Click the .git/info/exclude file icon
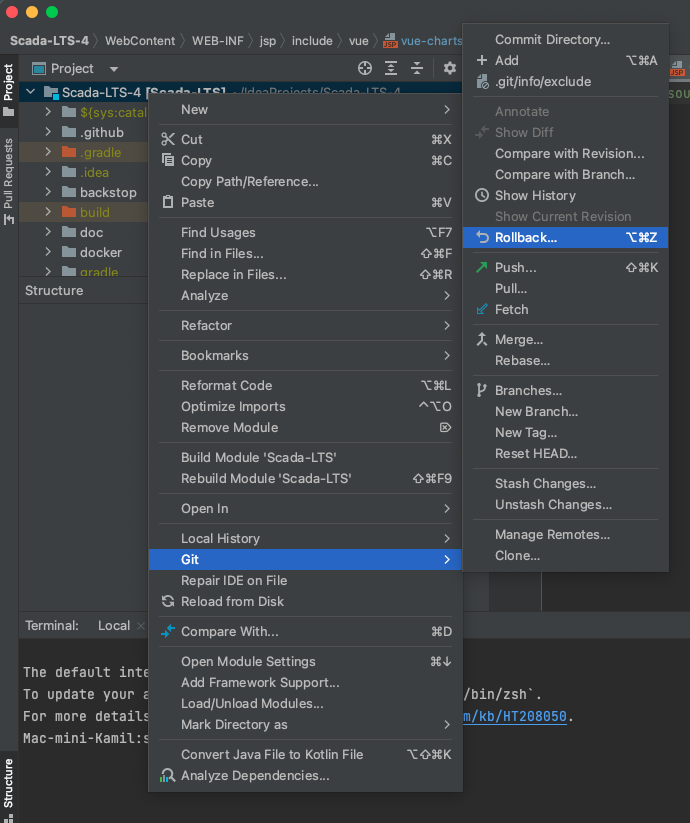This screenshot has height=823, width=690. point(482,81)
